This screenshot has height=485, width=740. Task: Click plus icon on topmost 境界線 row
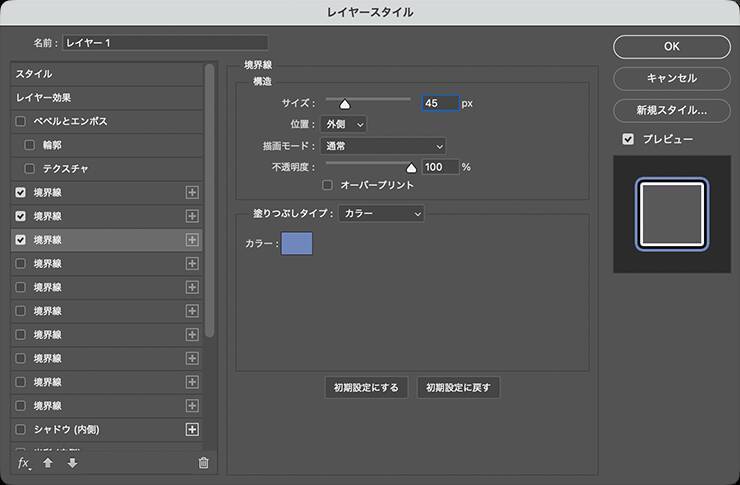point(192,192)
